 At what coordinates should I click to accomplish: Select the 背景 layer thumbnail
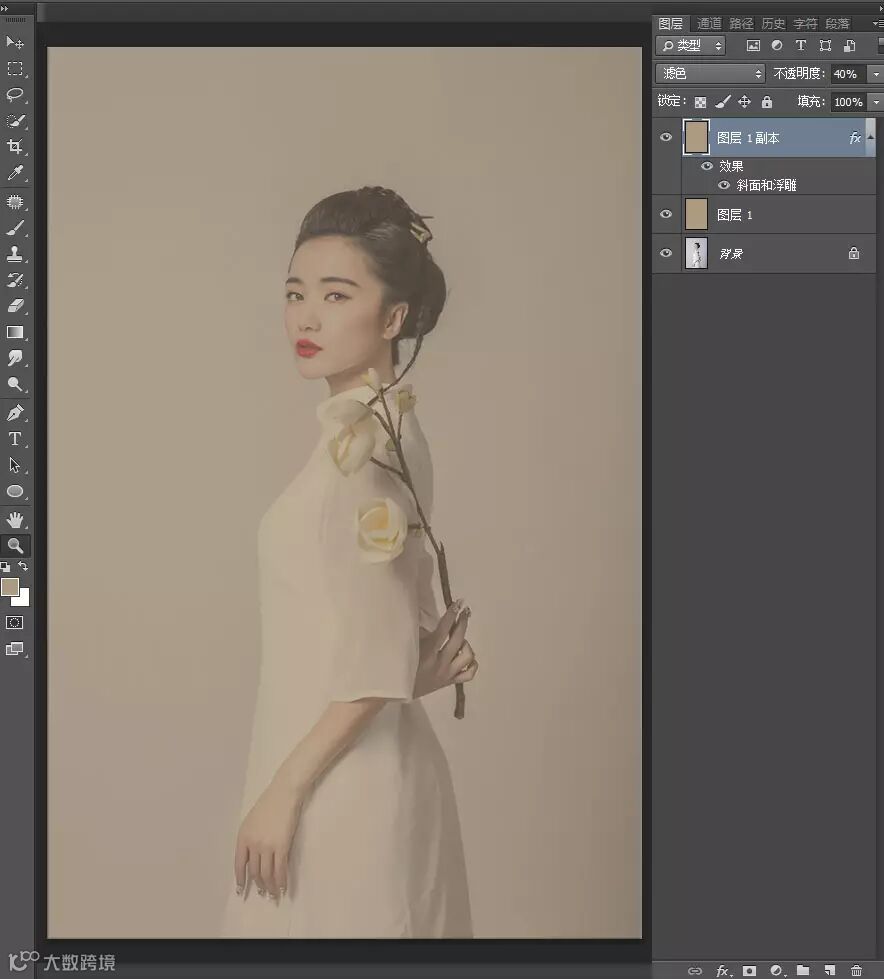(x=696, y=253)
